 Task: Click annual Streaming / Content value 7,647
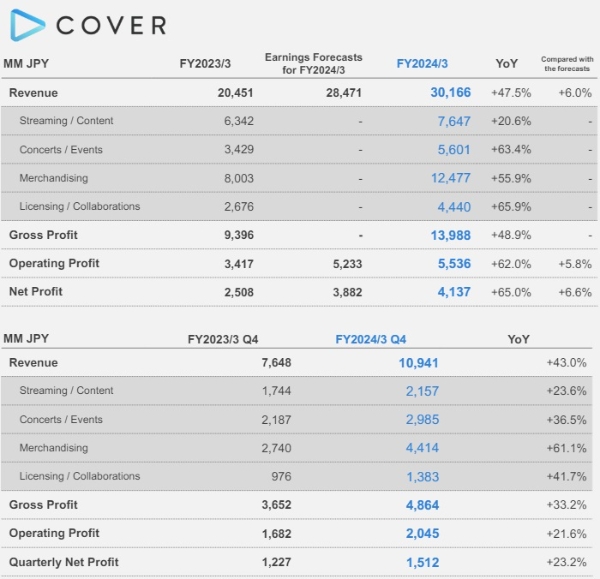[454, 121]
